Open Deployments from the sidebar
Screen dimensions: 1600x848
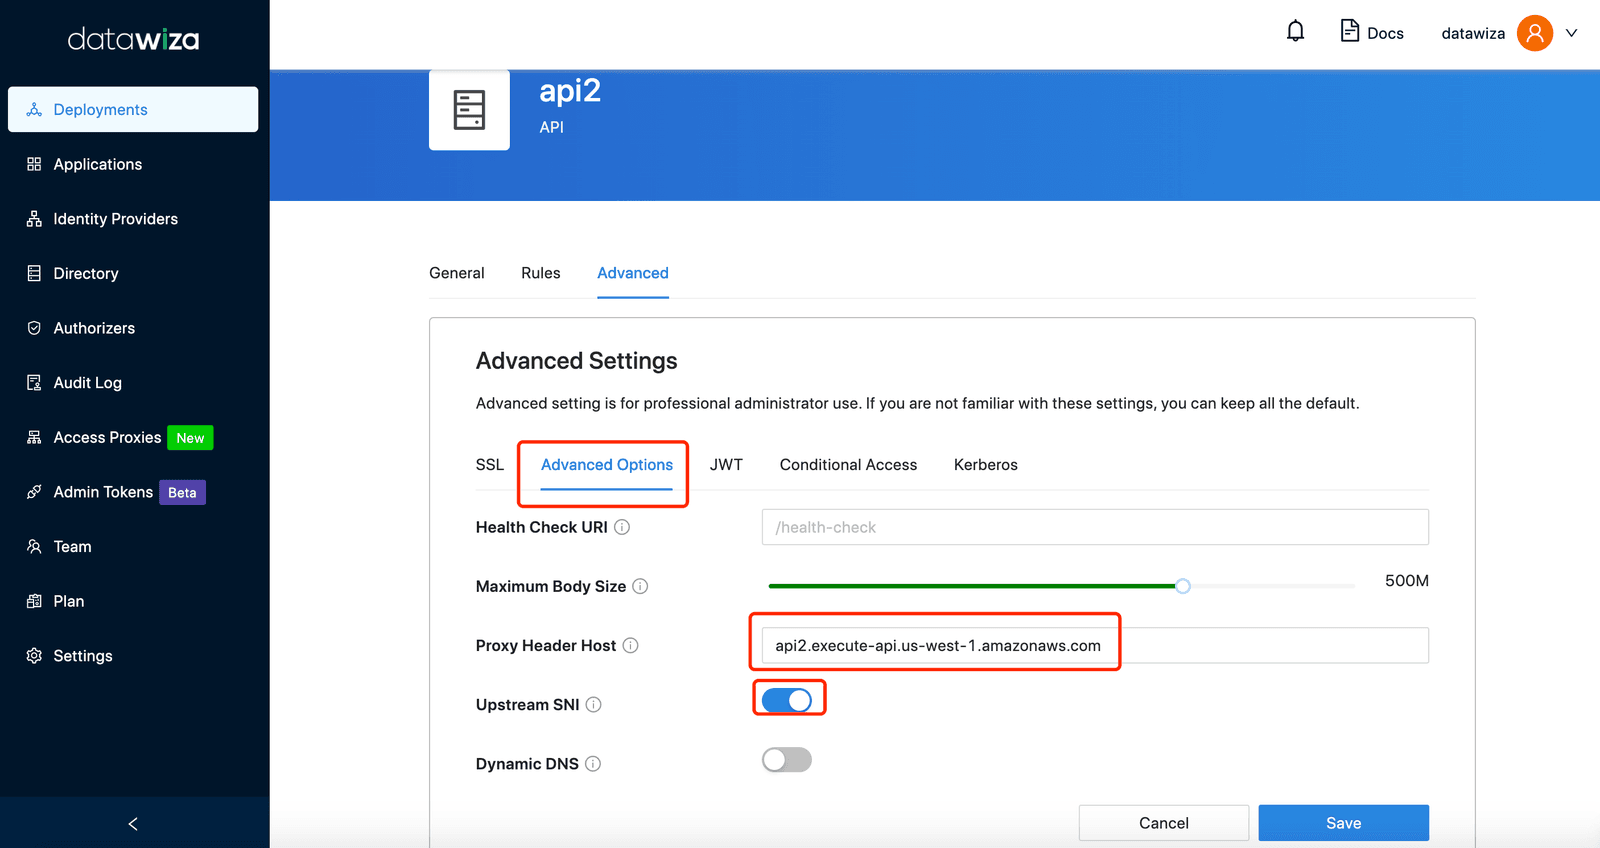click(133, 109)
